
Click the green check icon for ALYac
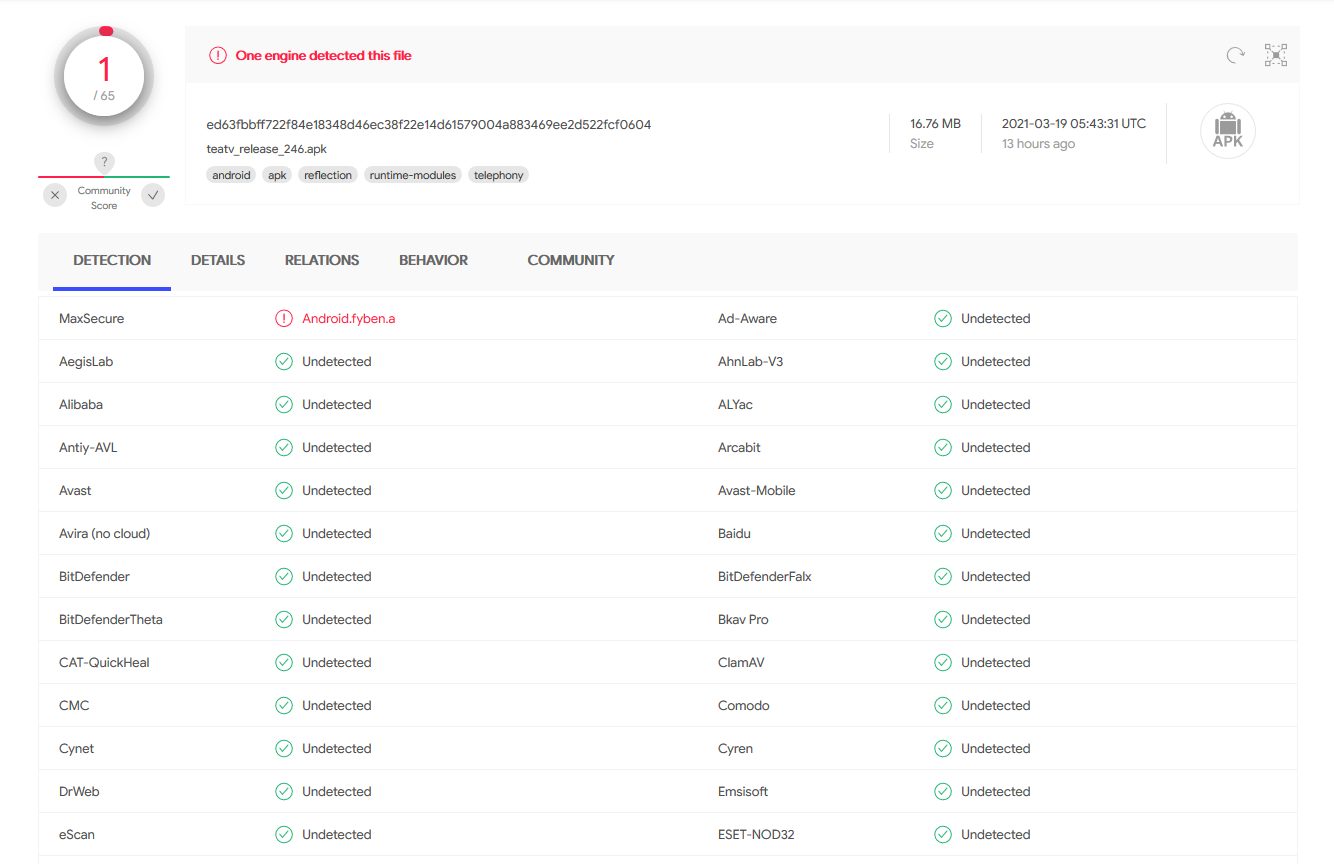[x=943, y=405]
